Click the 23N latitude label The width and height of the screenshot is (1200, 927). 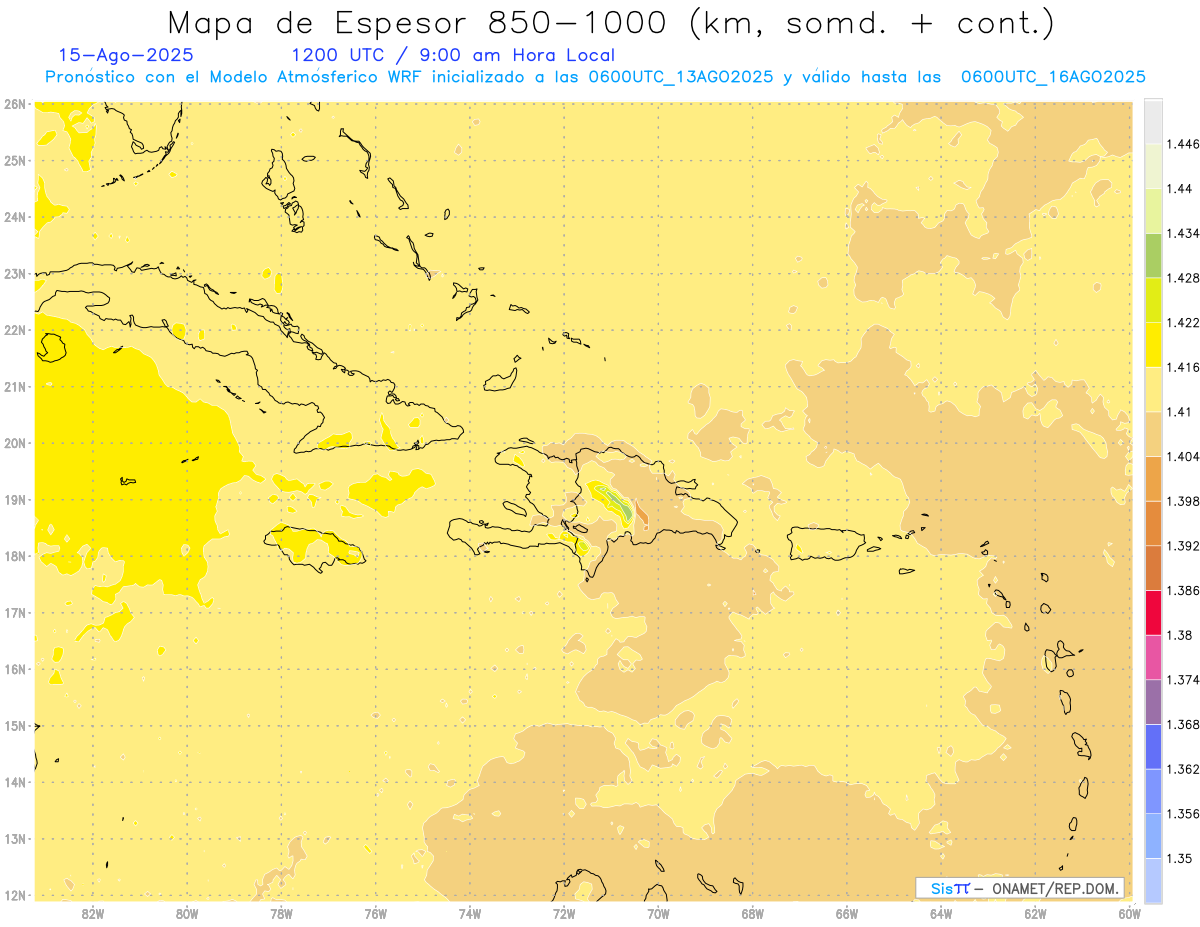pos(14,273)
